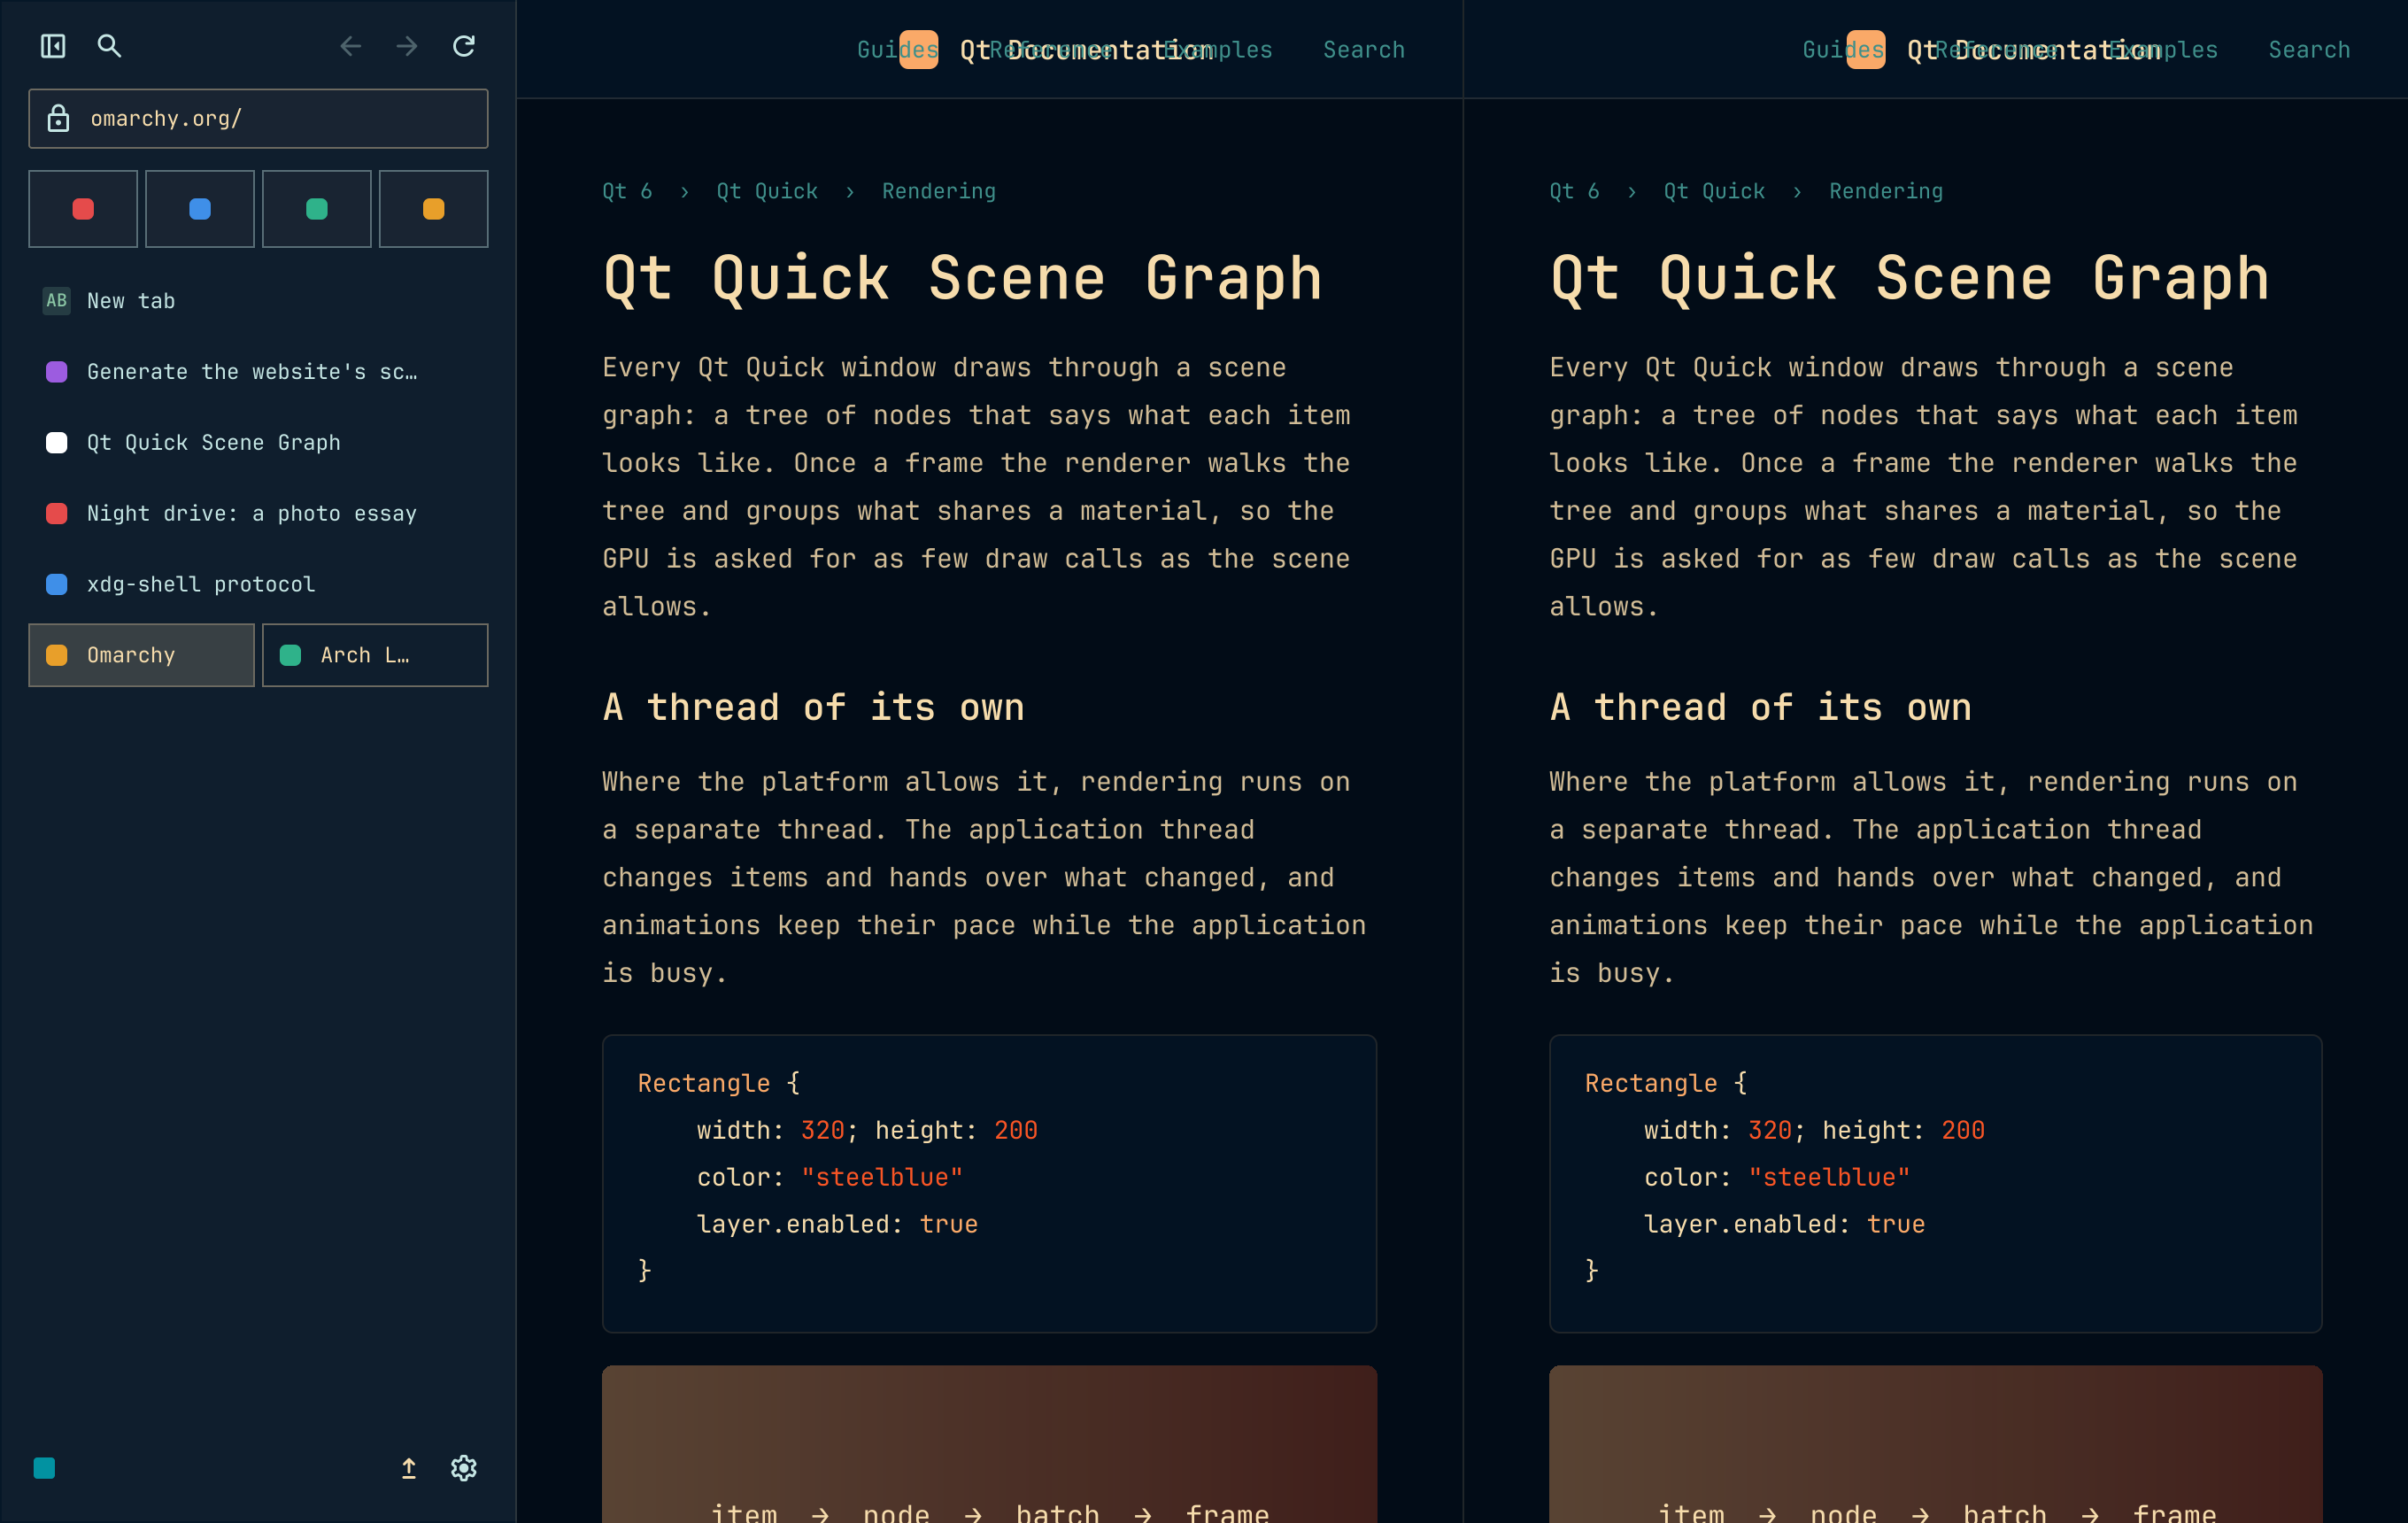This screenshot has width=2408, height=1523.
Task: Open the Qt Quick breadcrumb in the left pane
Action: click(x=767, y=191)
